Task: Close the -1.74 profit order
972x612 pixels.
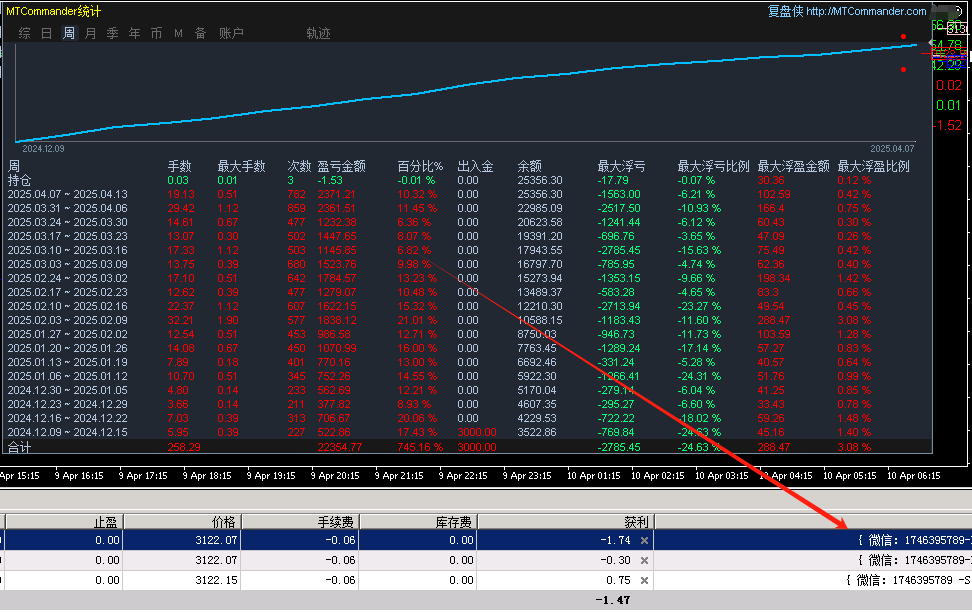Action: [x=644, y=541]
